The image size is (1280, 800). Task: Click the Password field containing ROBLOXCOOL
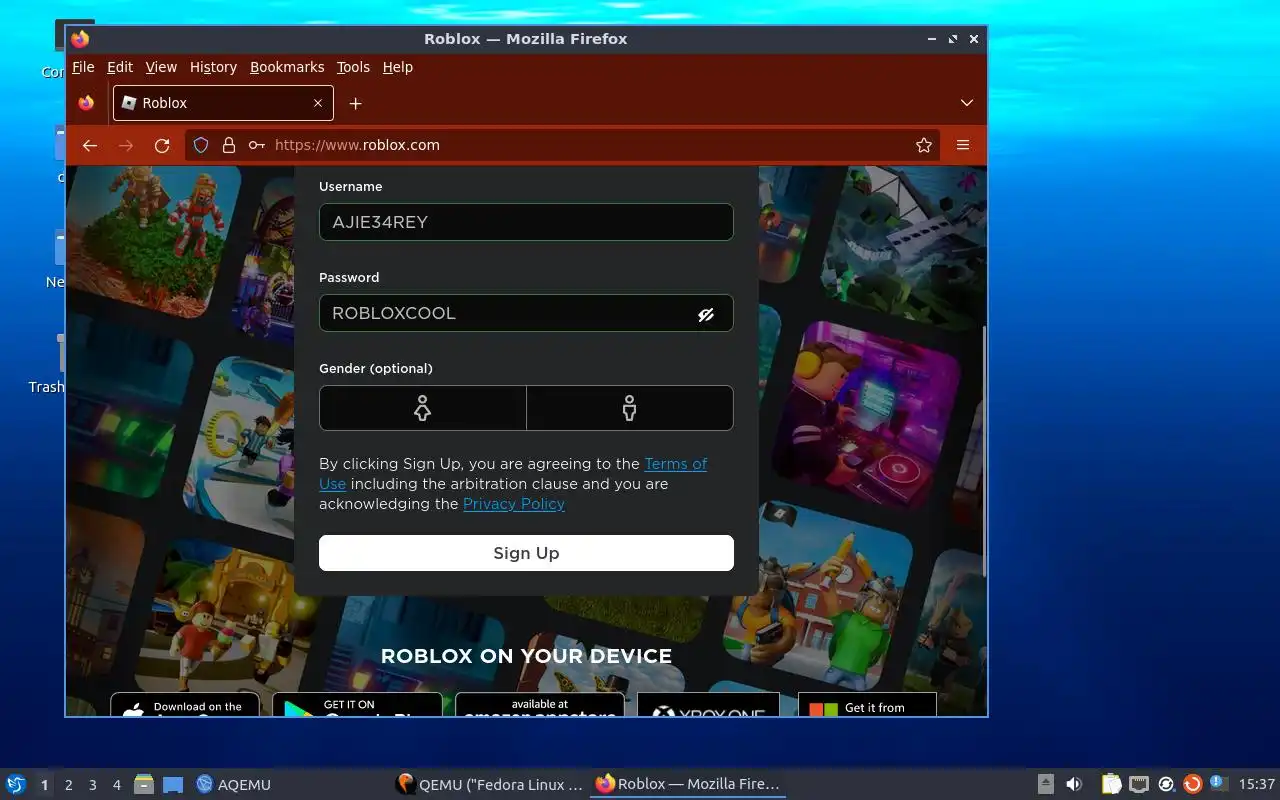click(526, 313)
